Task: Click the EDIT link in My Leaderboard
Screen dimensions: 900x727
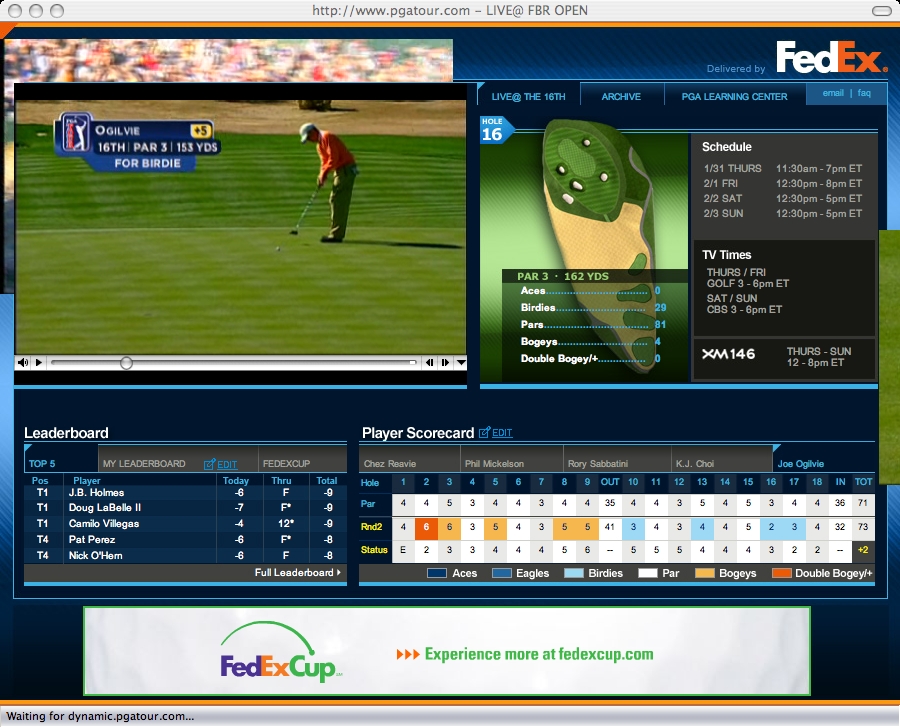Action: click(227, 464)
